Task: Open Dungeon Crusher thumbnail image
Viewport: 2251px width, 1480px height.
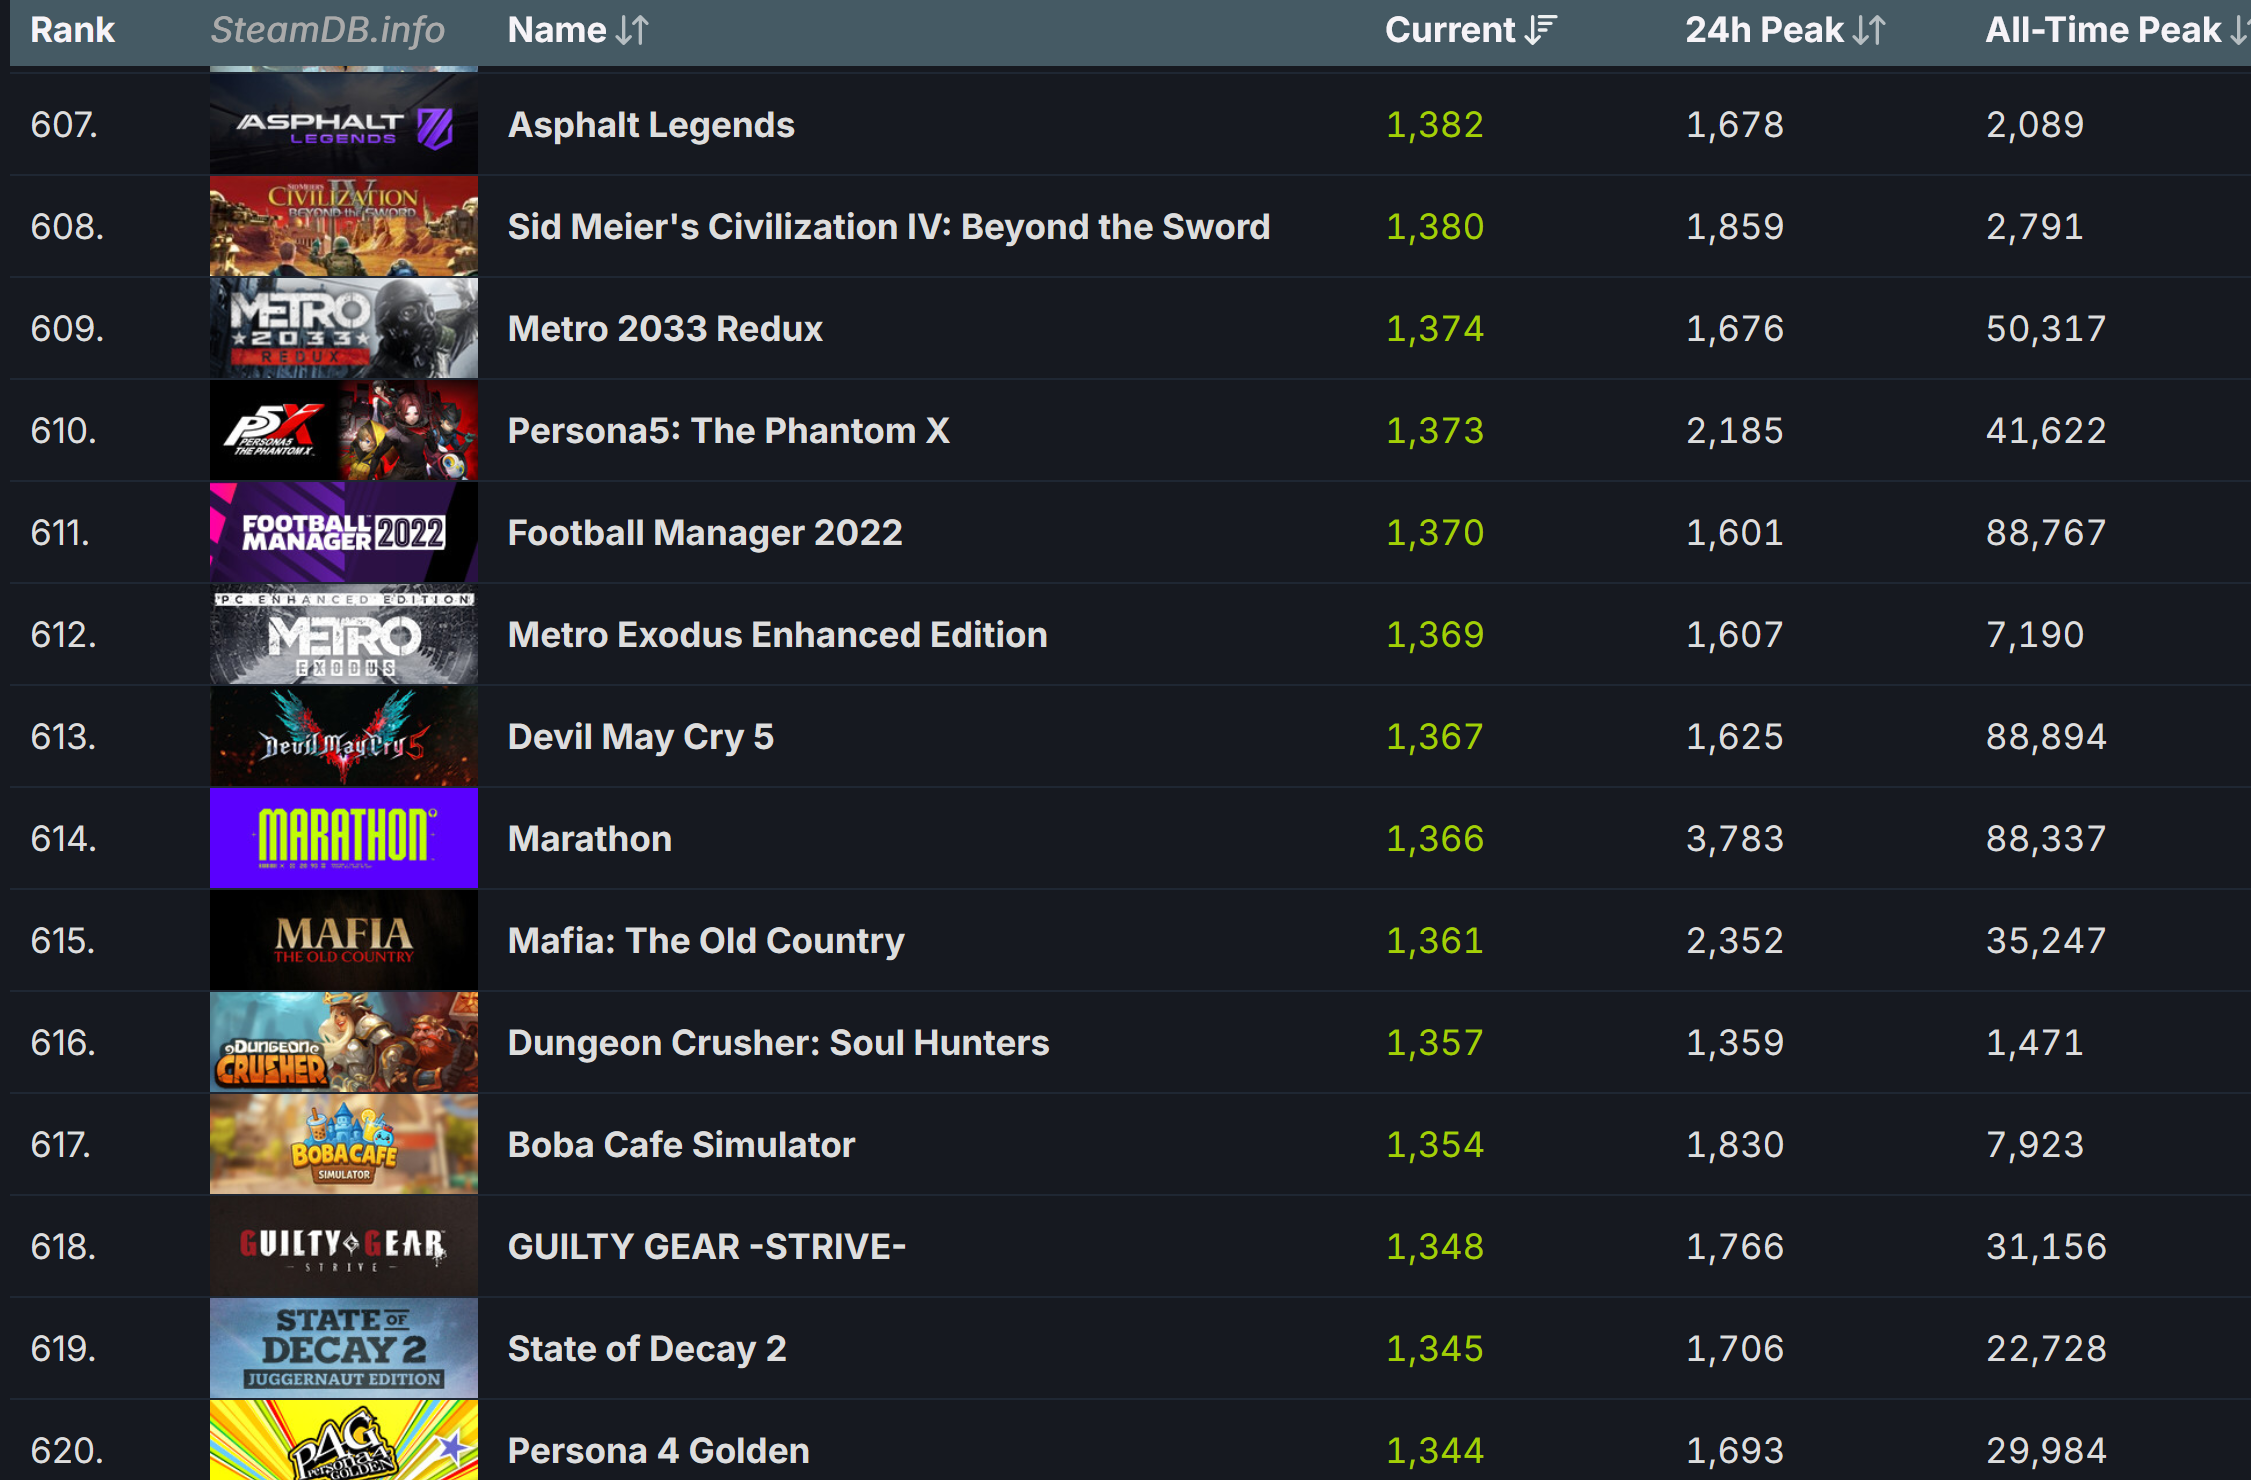Action: (x=344, y=1043)
